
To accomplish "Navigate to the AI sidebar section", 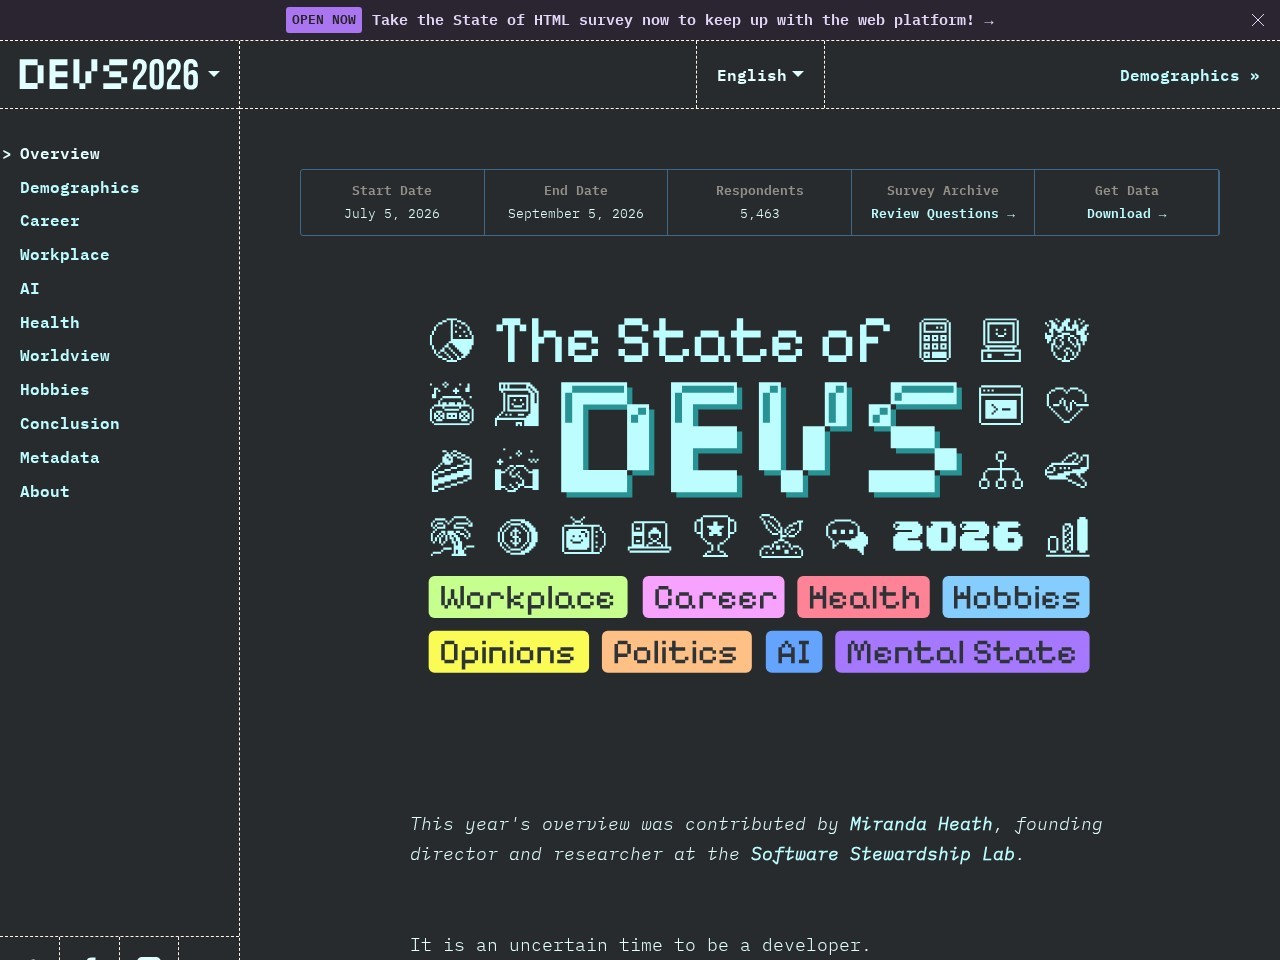I will [x=30, y=289].
